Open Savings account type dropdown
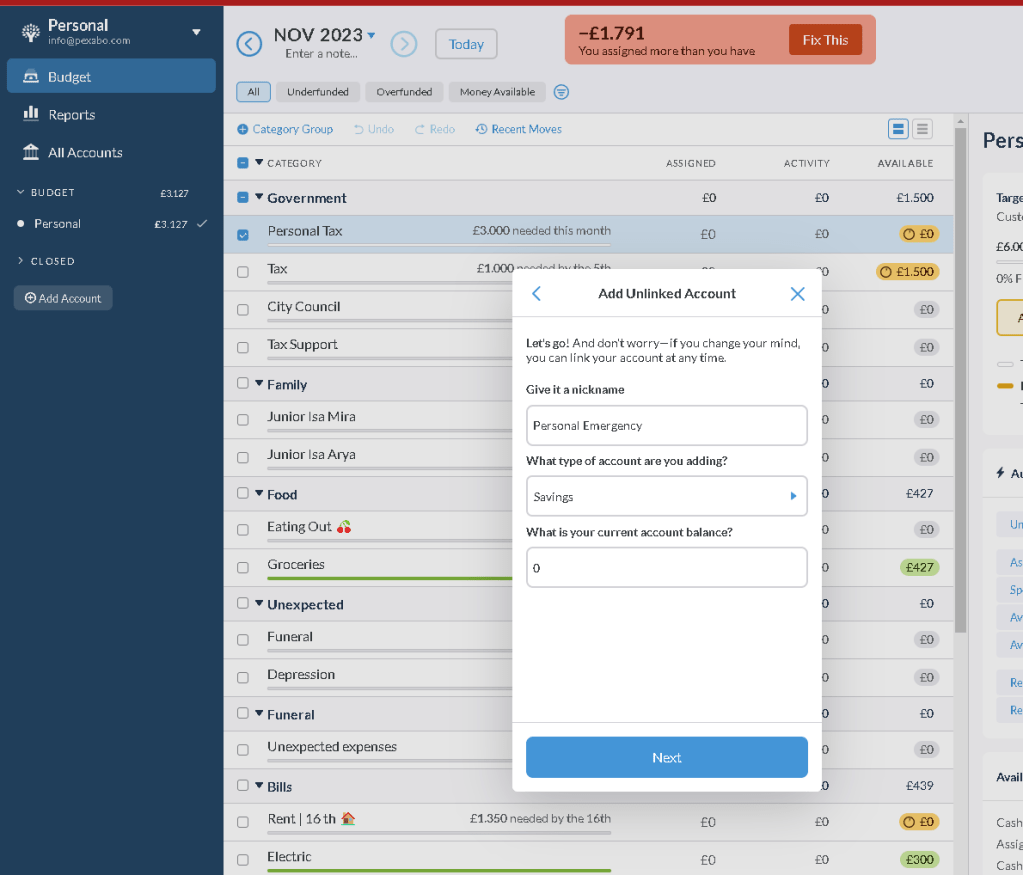1023x875 pixels. click(666, 497)
